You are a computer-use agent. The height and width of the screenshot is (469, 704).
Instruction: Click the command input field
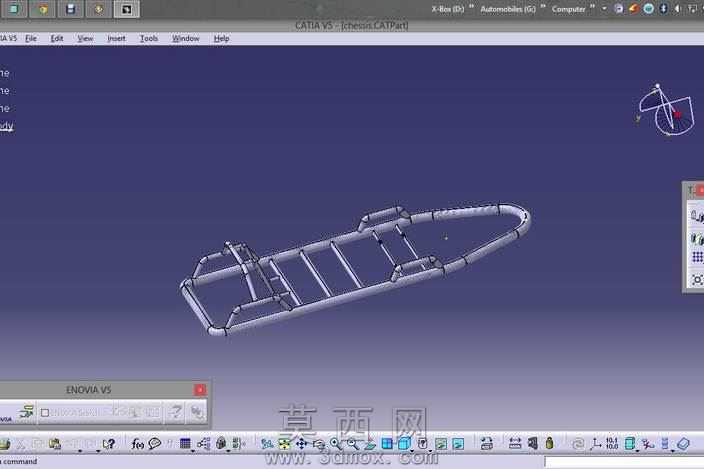click(x=624, y=461)
